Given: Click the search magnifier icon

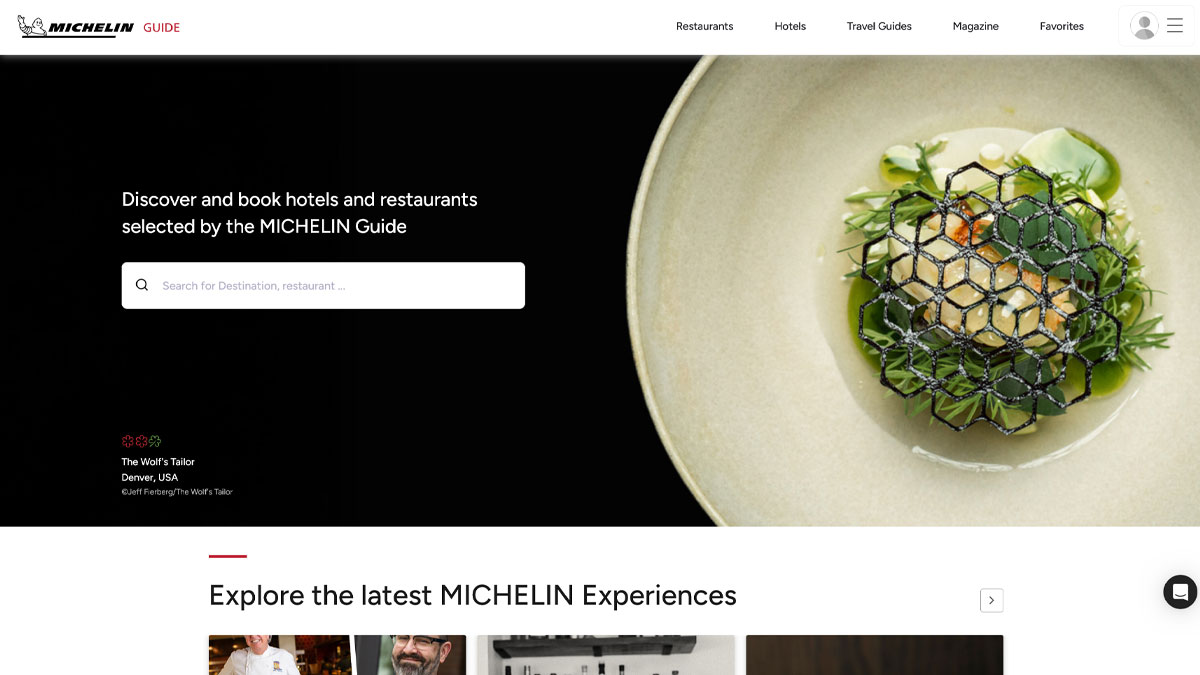Looking at the screenshot, I should tap(142, 285).
